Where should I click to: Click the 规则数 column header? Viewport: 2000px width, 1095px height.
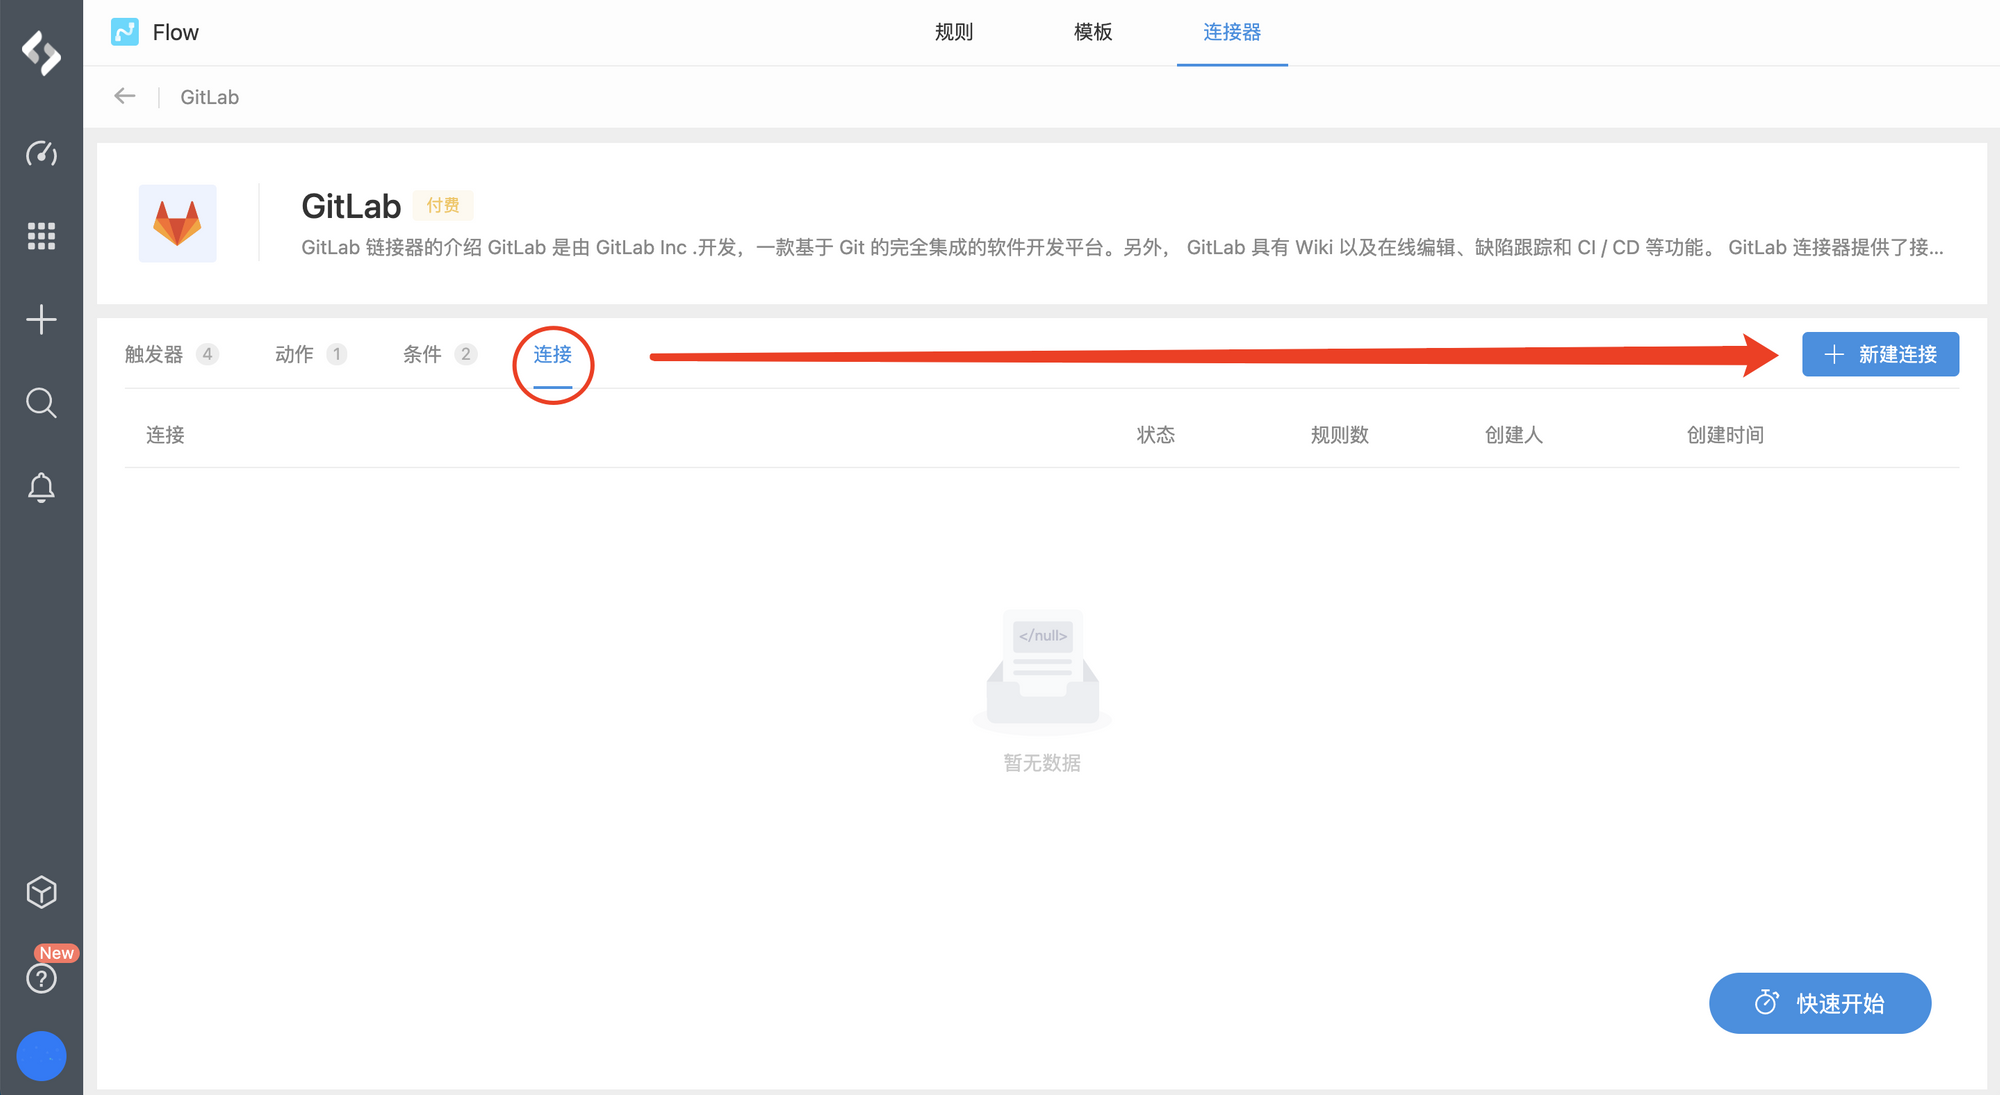(x=1340, y=435)
